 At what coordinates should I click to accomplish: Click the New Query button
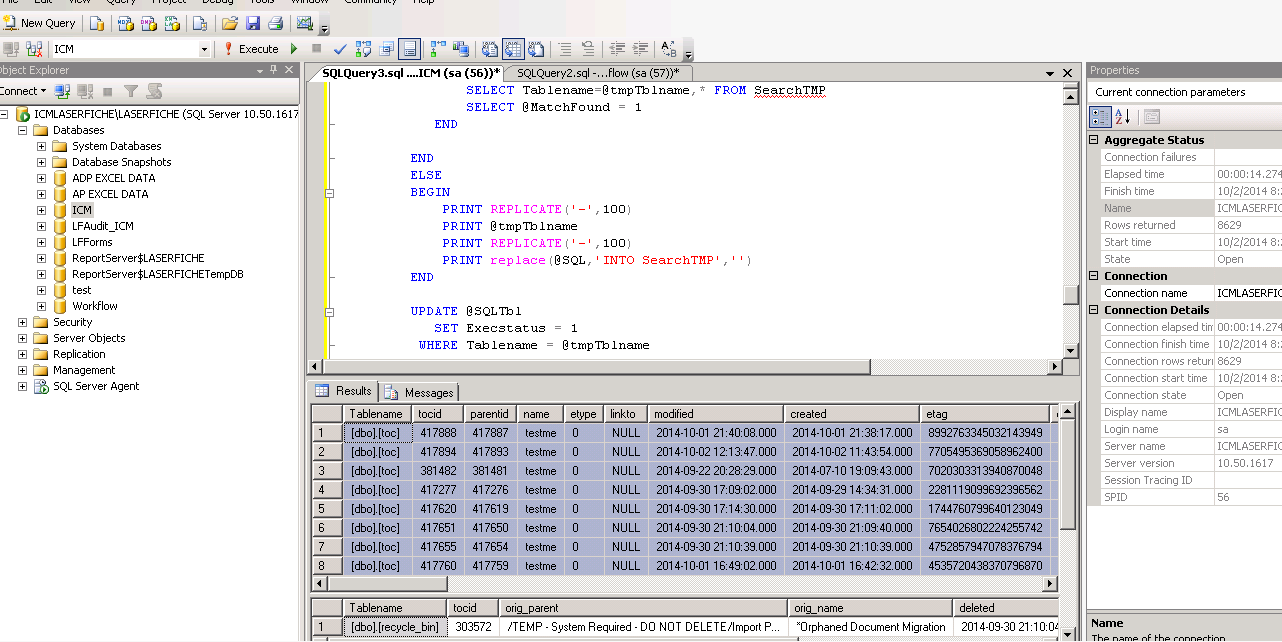pos(40,23)
